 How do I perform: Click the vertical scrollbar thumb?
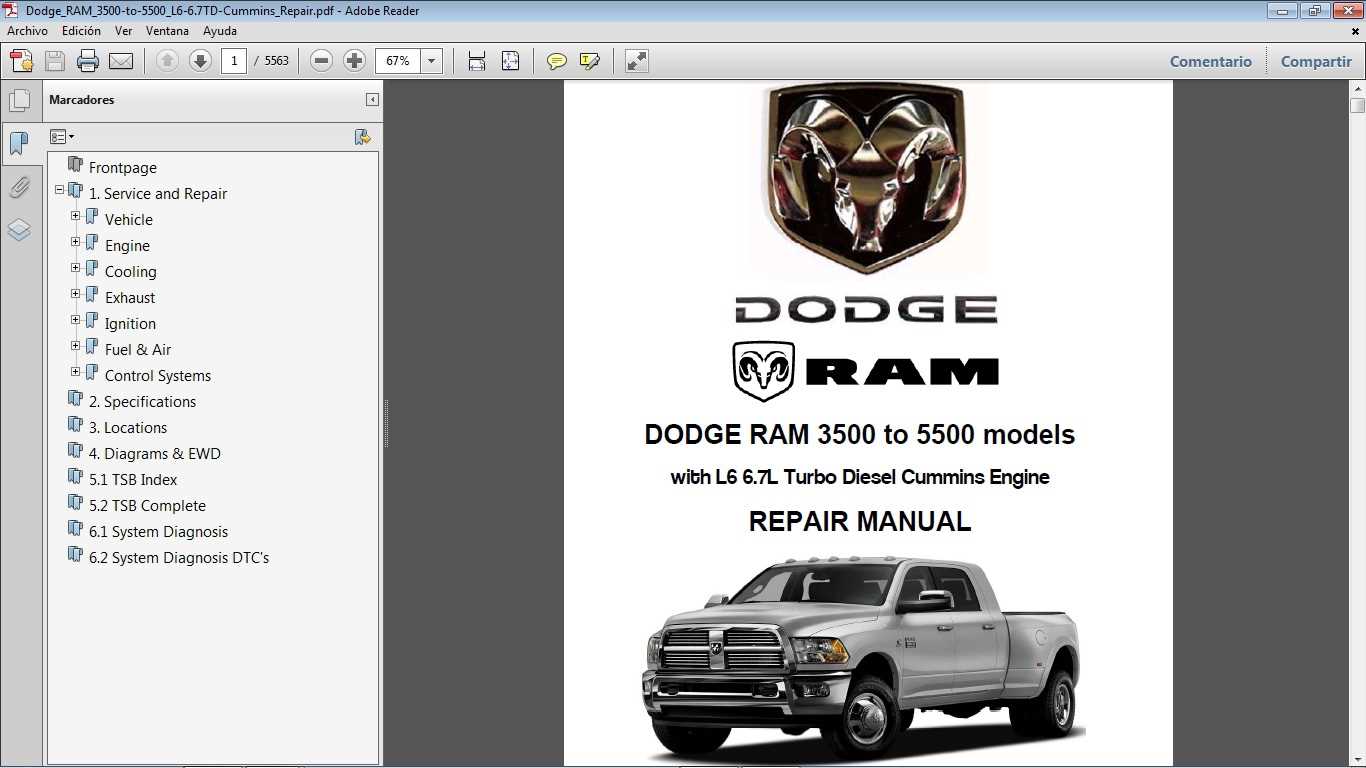click(x=1357, y=106)
